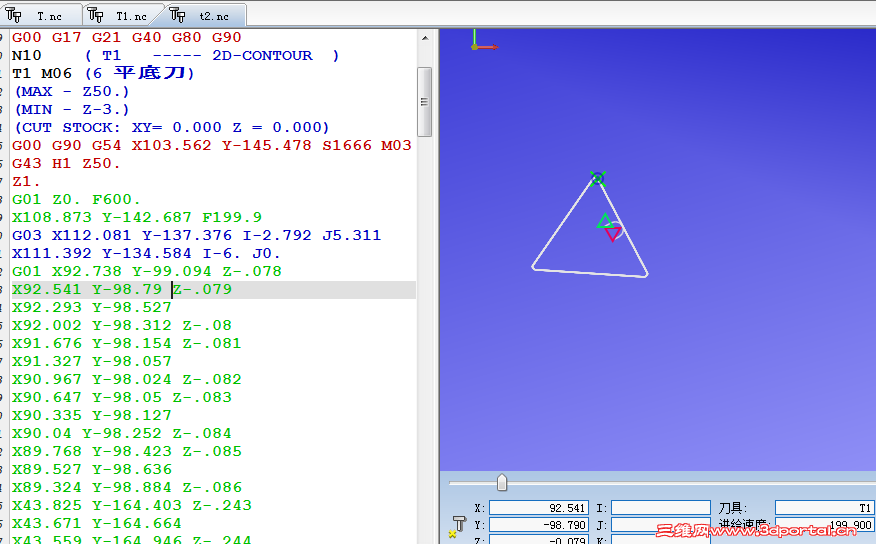Select the '(MAX - Z50.)' comment line
Viewport: 876px width, 544px height.
pos(72,91)
